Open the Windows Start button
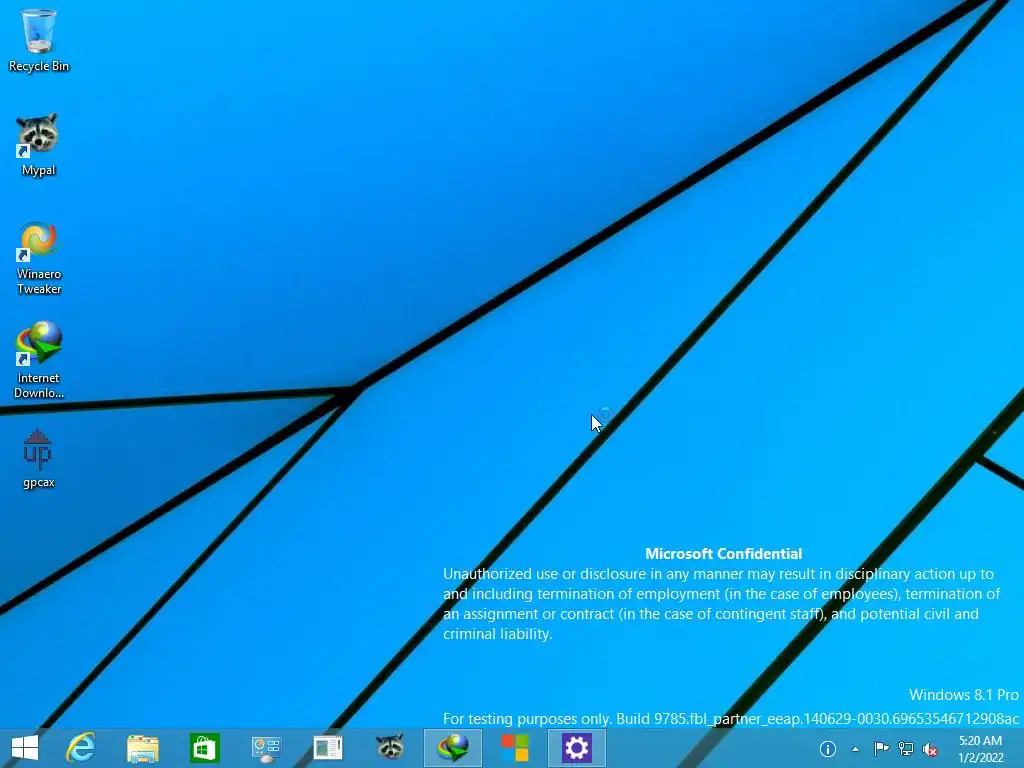The width and height of the screenshot is (1024, 768). click(x=25, y=748)
